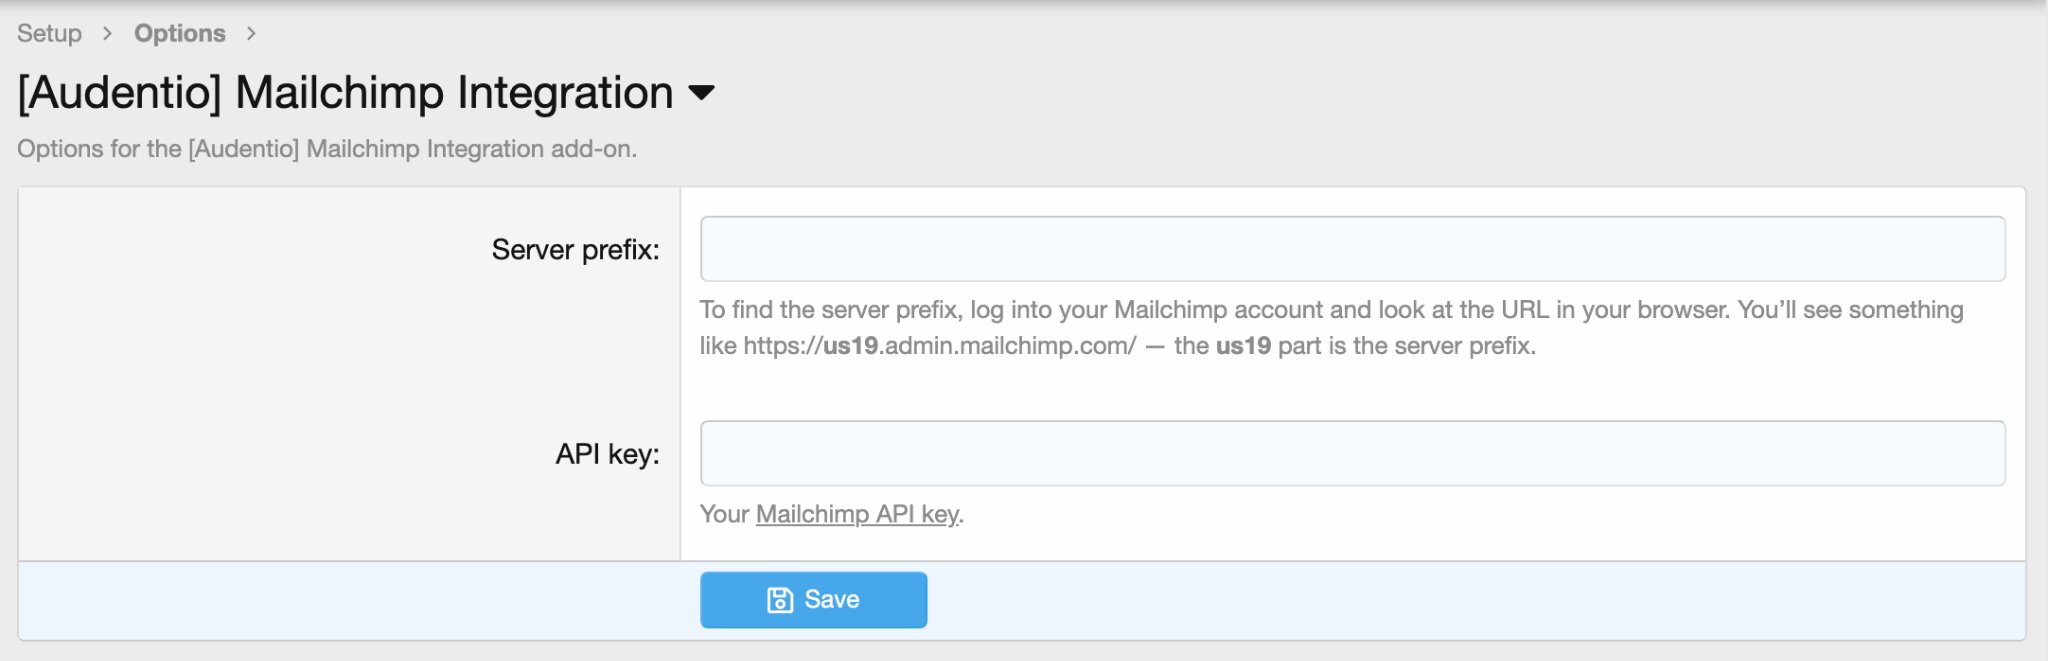Click the [Audentio] Mailchimp Integration page heading
This screenshot has height=661, width=2048.
pos(346,93)
